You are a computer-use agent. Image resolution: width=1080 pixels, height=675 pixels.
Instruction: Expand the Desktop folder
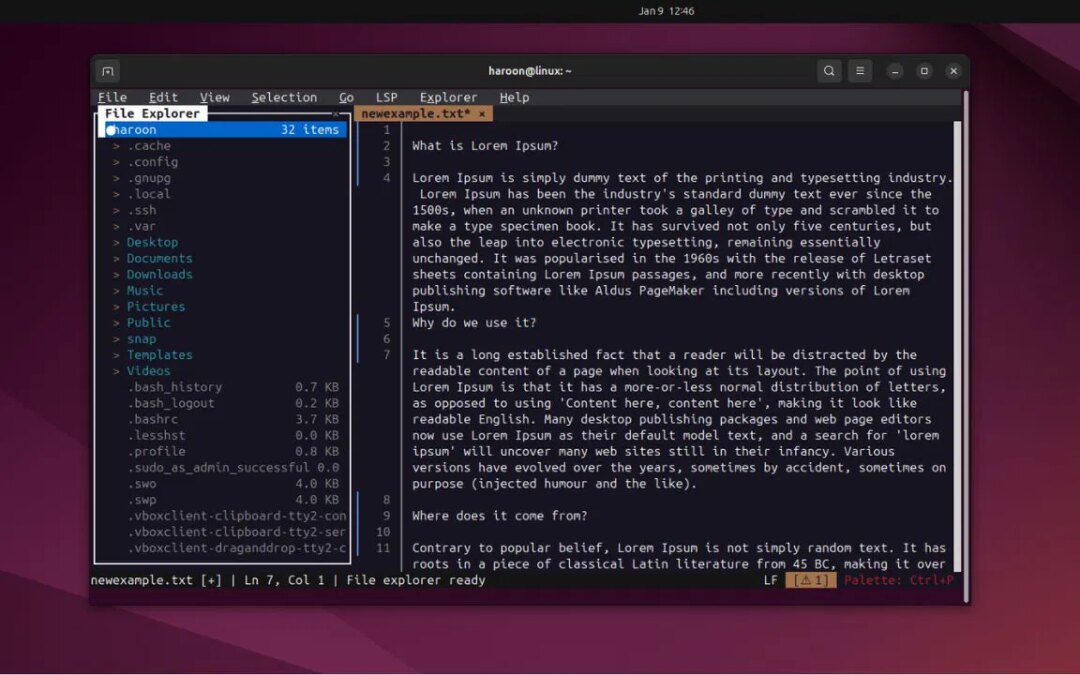[152, 242]
